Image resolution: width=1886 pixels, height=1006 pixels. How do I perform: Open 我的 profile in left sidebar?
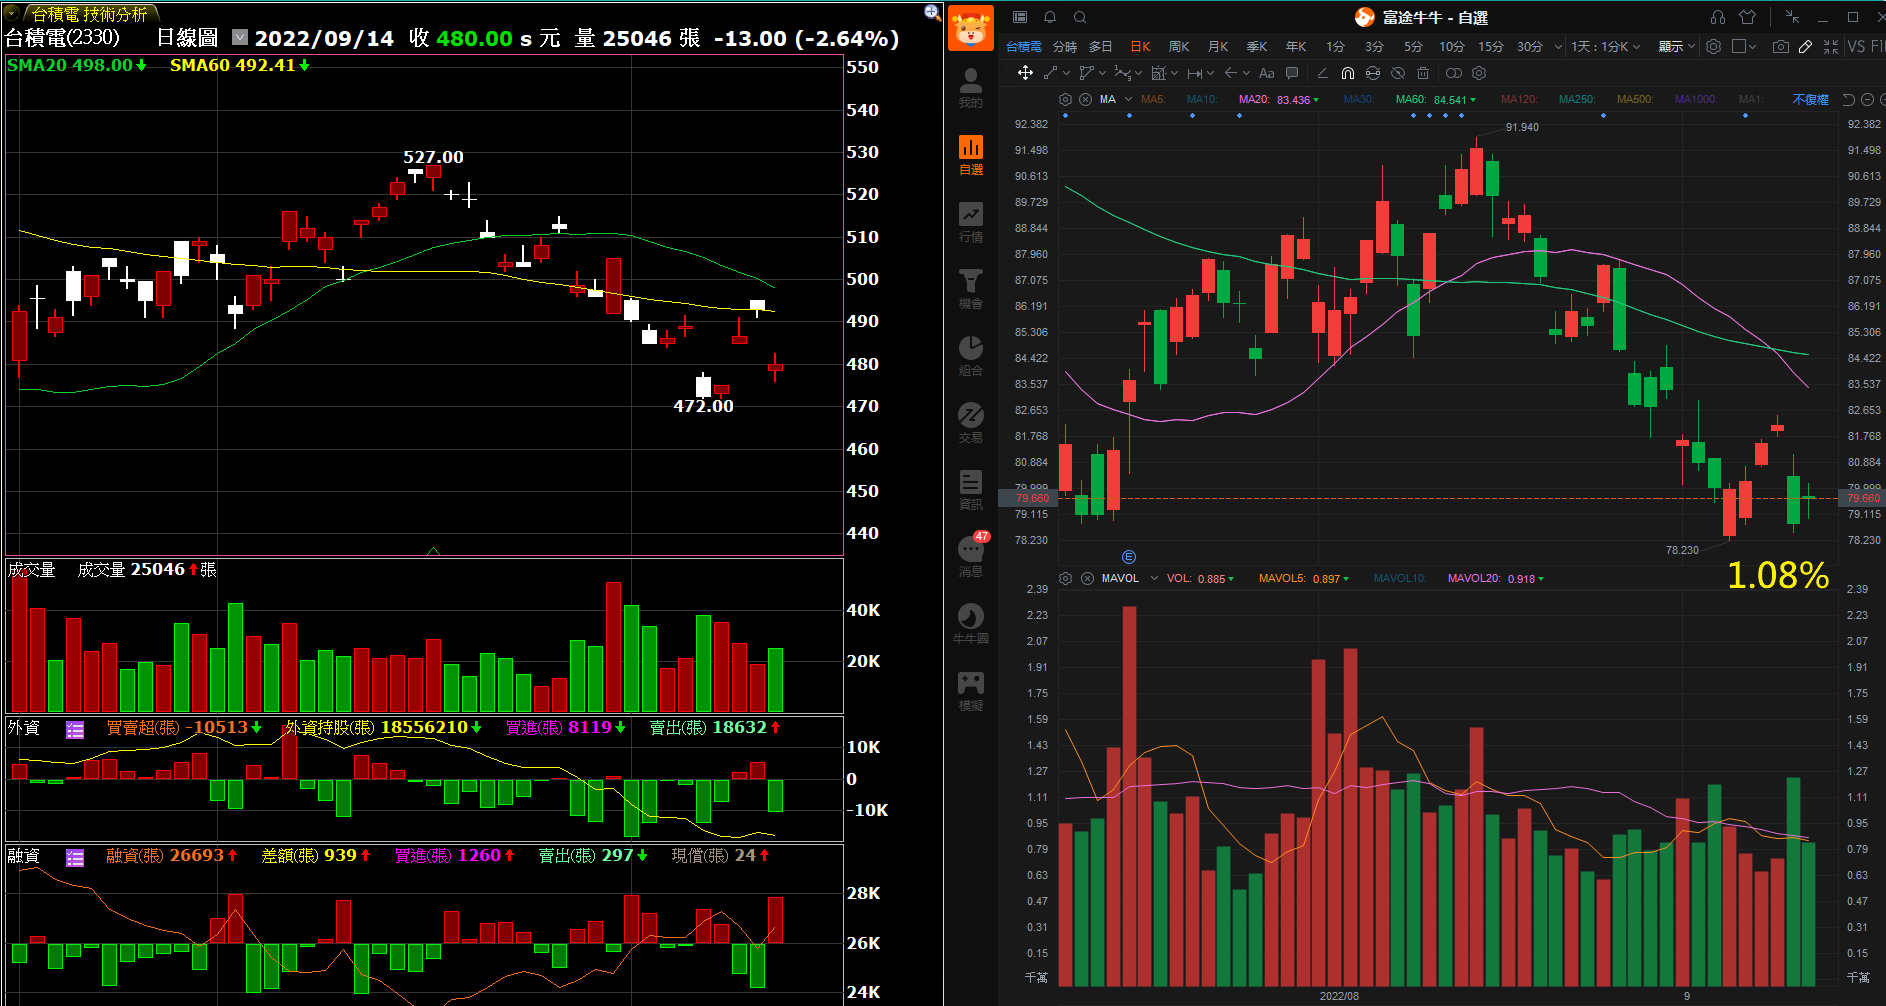click(971, 88)
